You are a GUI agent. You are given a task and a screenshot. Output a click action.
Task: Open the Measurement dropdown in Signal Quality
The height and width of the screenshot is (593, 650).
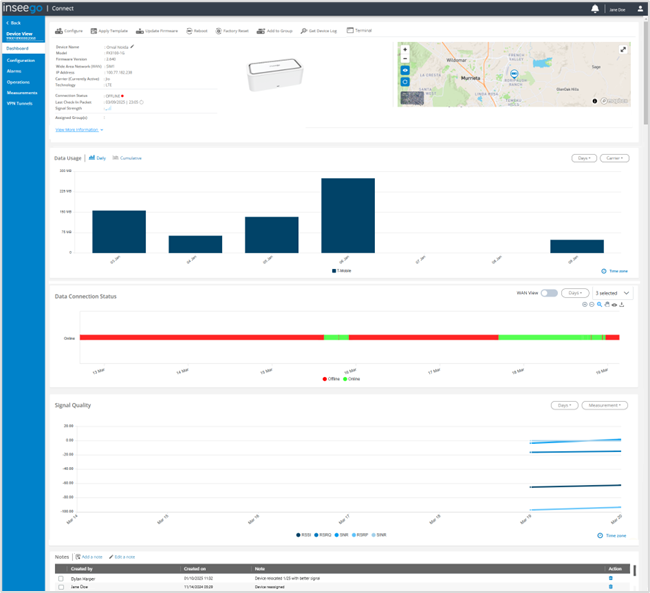coord(607,405)
